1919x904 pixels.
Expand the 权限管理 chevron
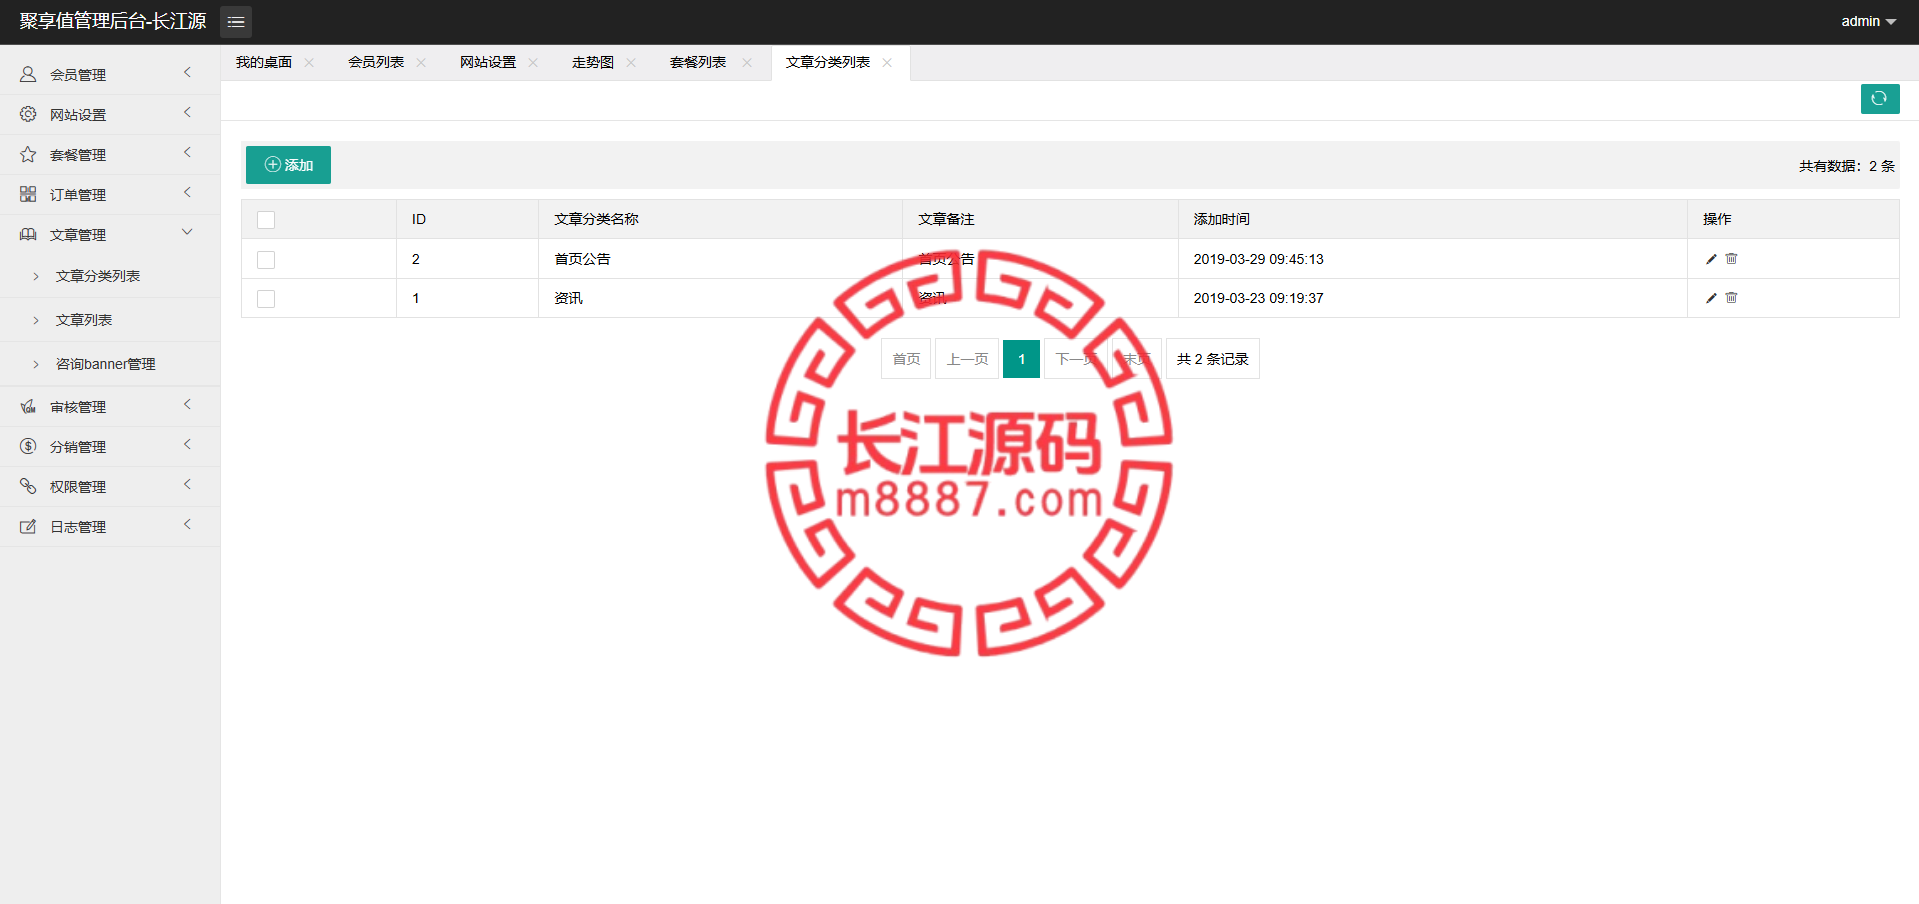click(x=187, y=485)
